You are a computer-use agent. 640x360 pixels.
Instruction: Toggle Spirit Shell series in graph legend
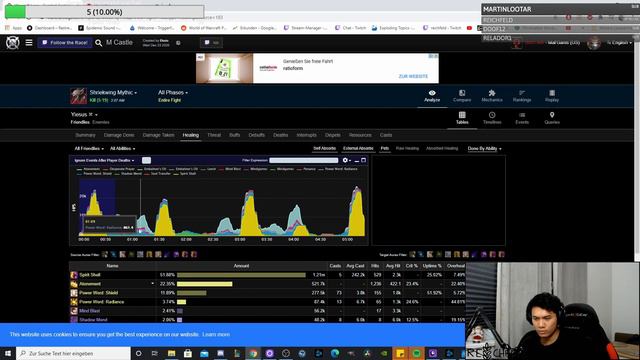click(x=185, y=174)
